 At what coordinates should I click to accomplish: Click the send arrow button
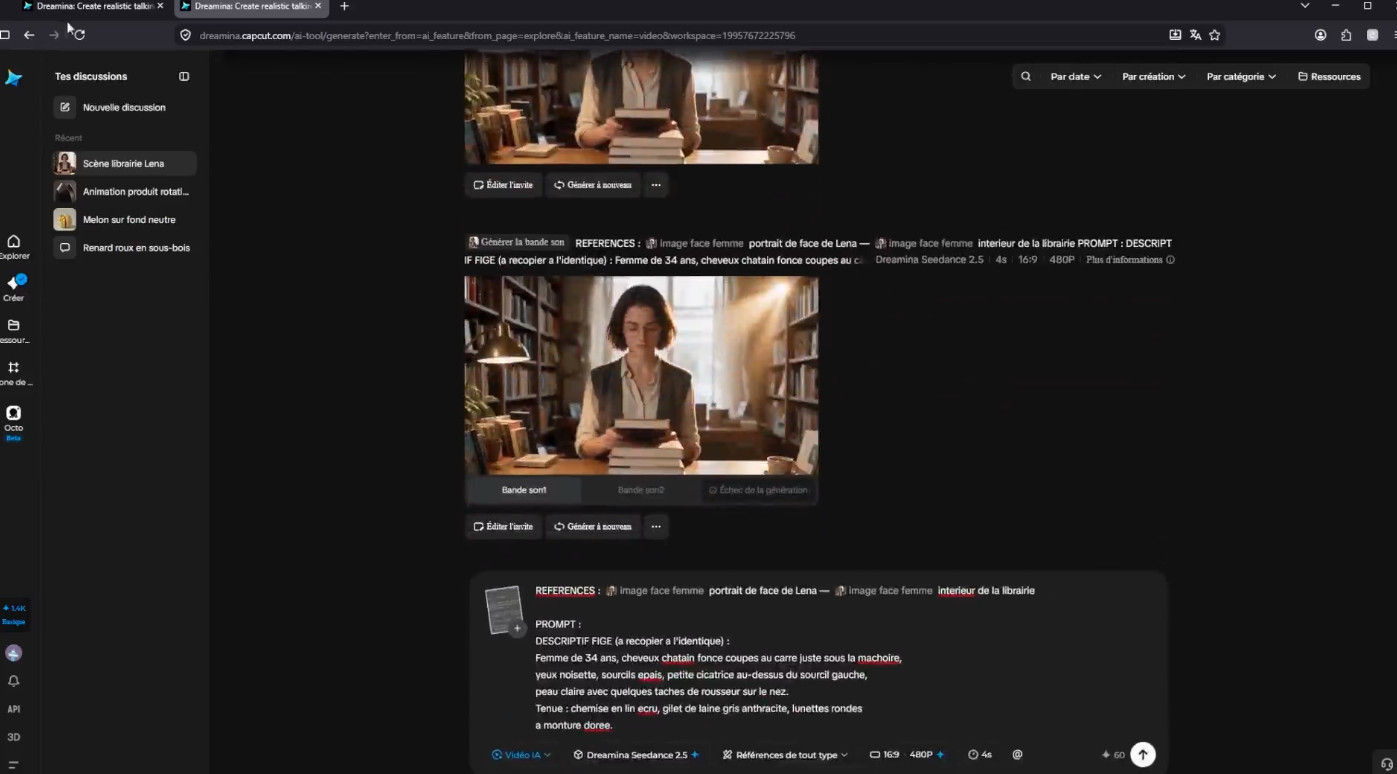(x=1142, y=755)
